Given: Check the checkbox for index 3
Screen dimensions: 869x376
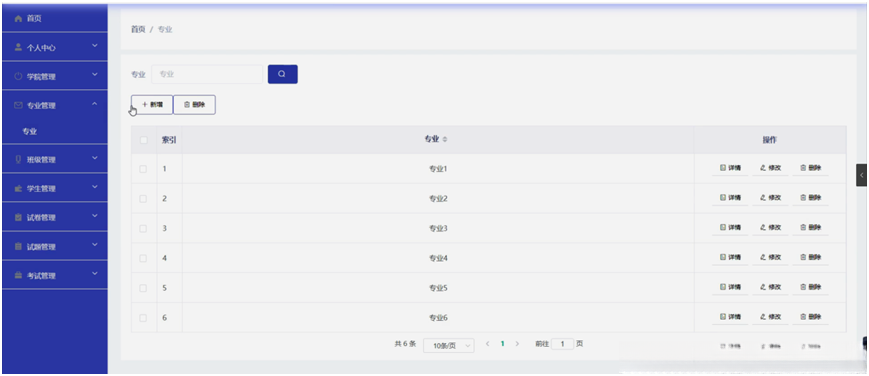Looking at the screenshot, I should click(143, 228).
